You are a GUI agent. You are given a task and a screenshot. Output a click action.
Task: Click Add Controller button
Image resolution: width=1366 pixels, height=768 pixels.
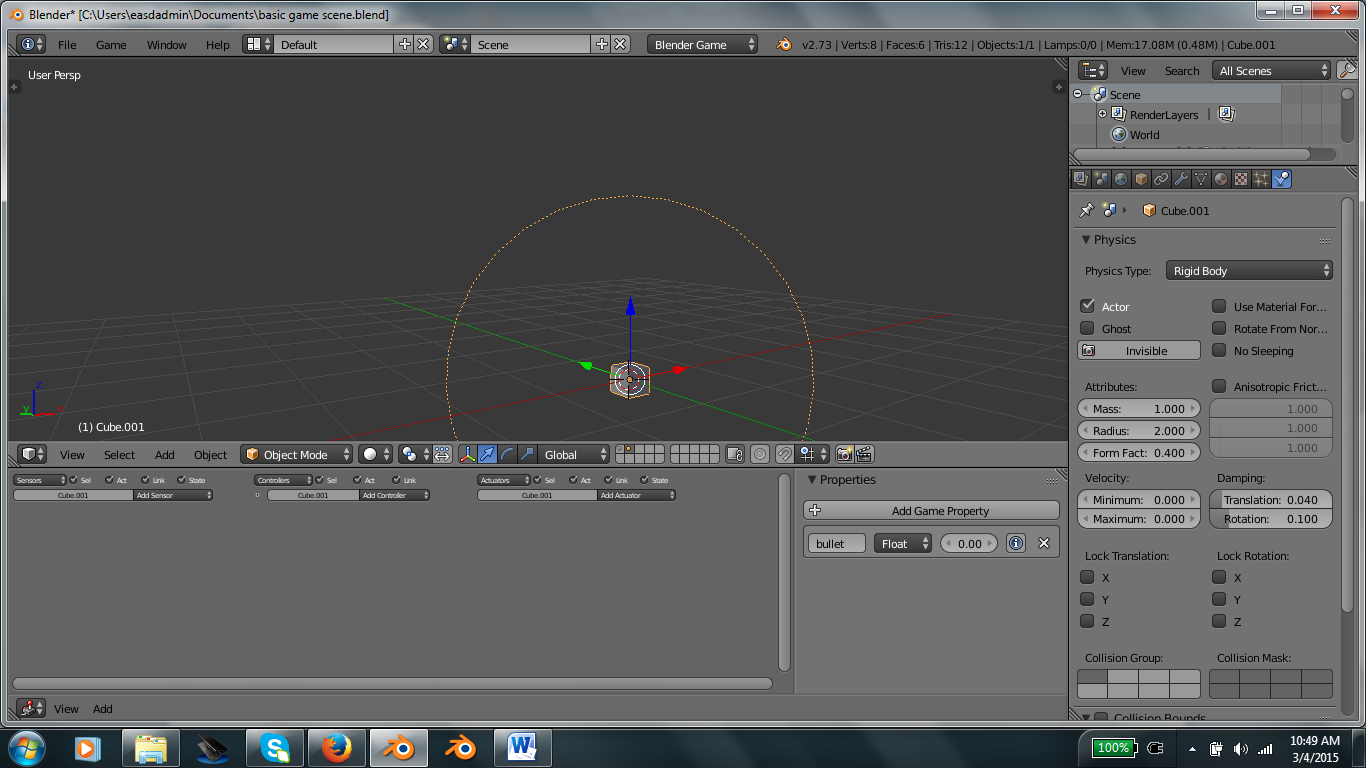pyautogui.click(x=395, y=495)
